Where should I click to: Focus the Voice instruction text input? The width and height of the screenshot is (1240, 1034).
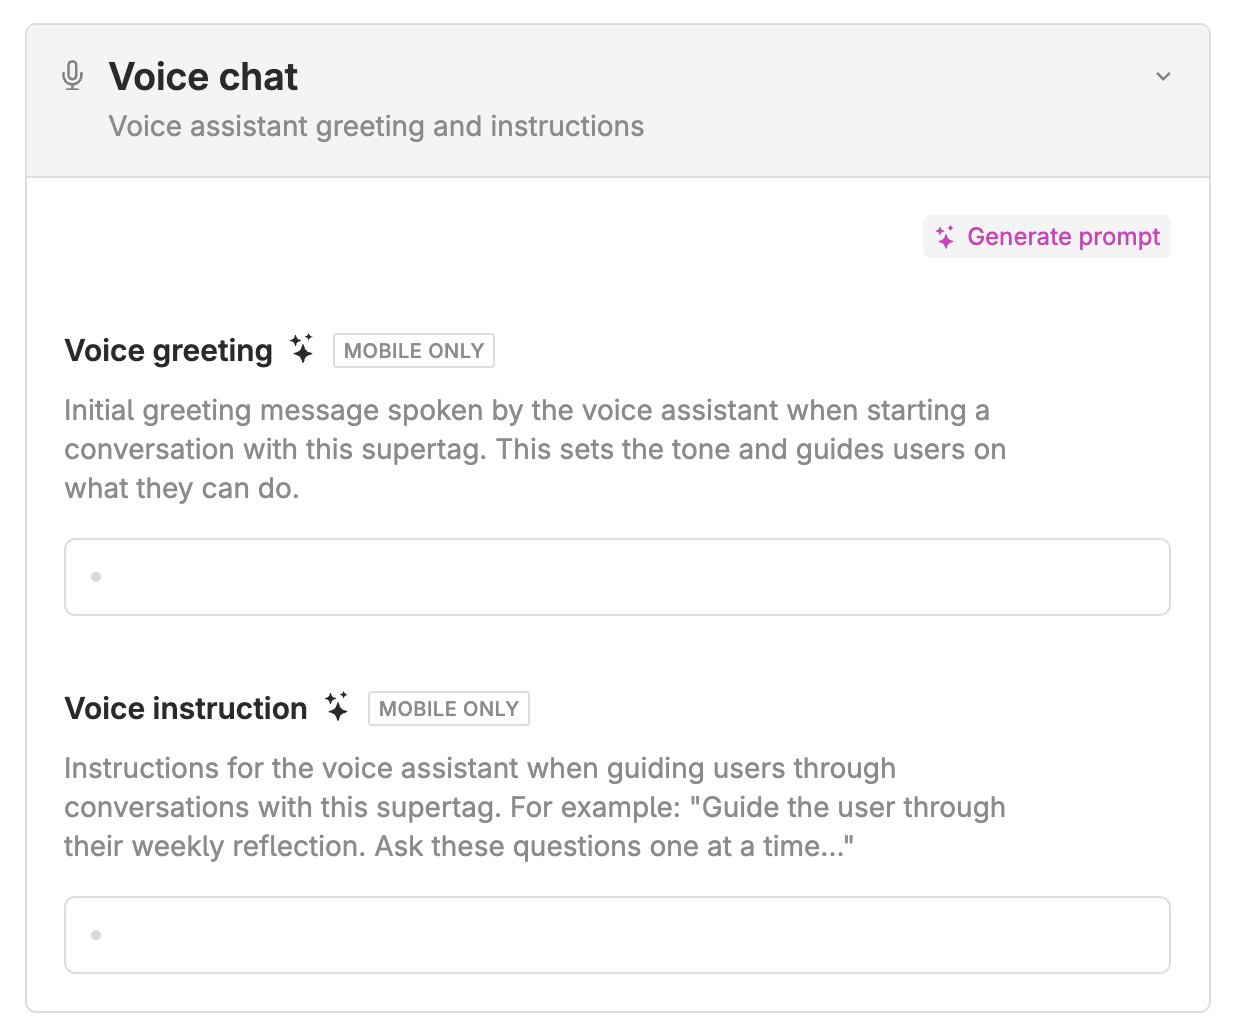[617, 935]
